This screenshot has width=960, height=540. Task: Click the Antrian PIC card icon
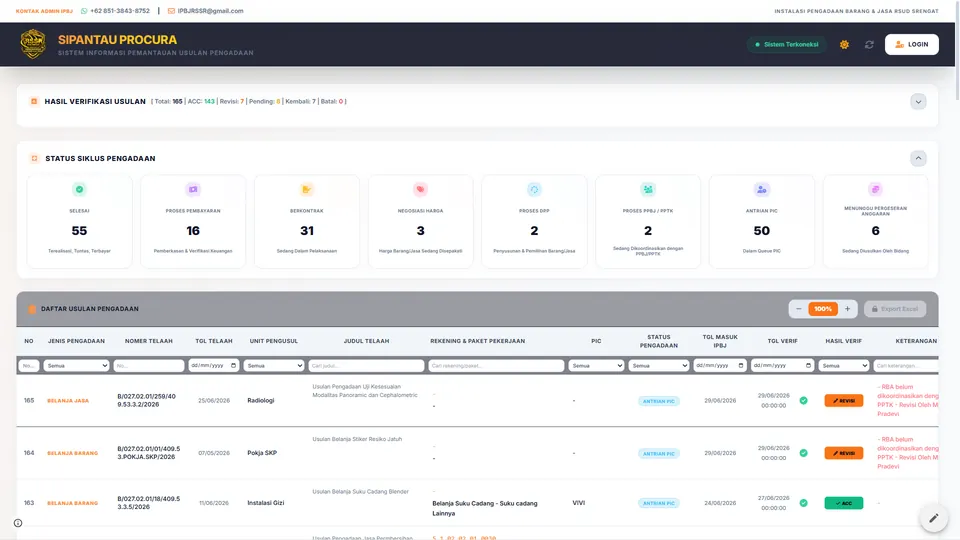762,189
